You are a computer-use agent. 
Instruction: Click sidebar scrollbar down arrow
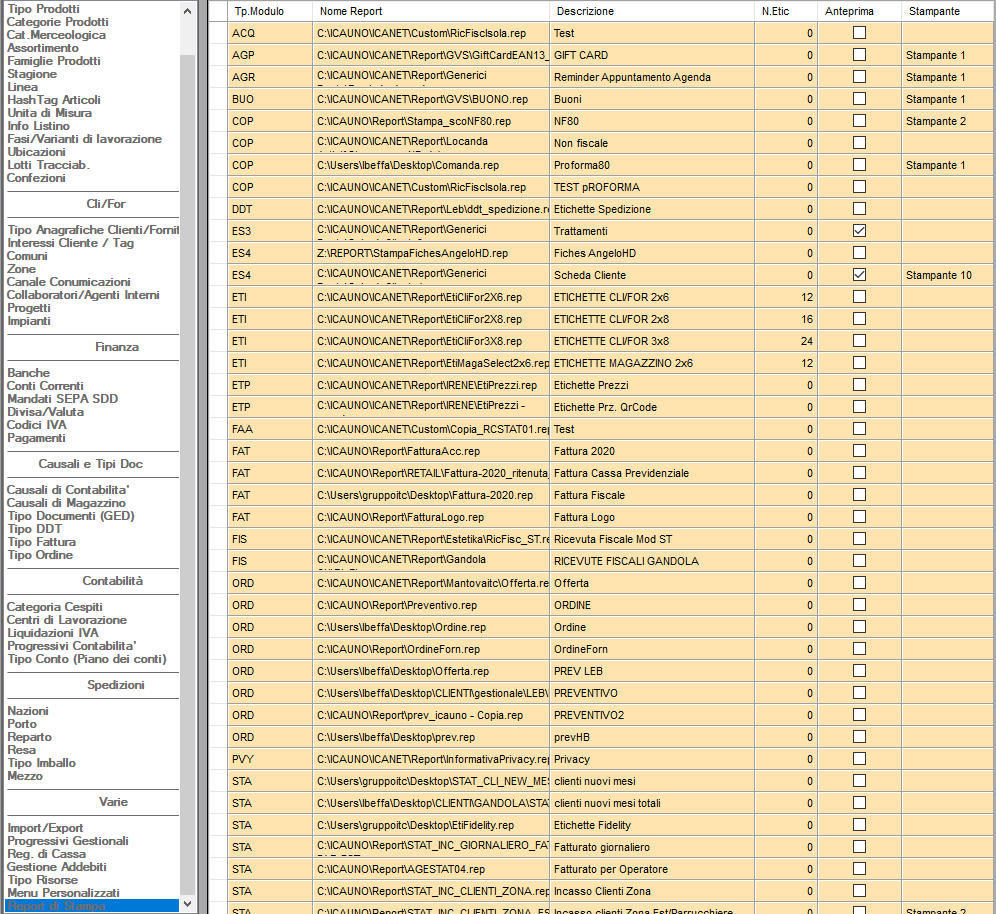[188, 905]
